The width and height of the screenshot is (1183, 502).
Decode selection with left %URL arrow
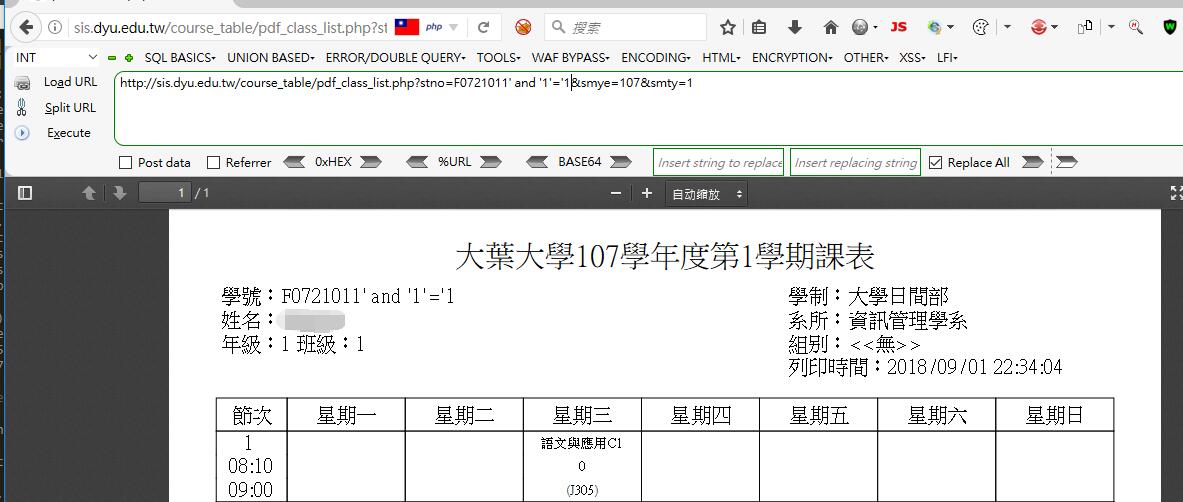coord(417,162)
